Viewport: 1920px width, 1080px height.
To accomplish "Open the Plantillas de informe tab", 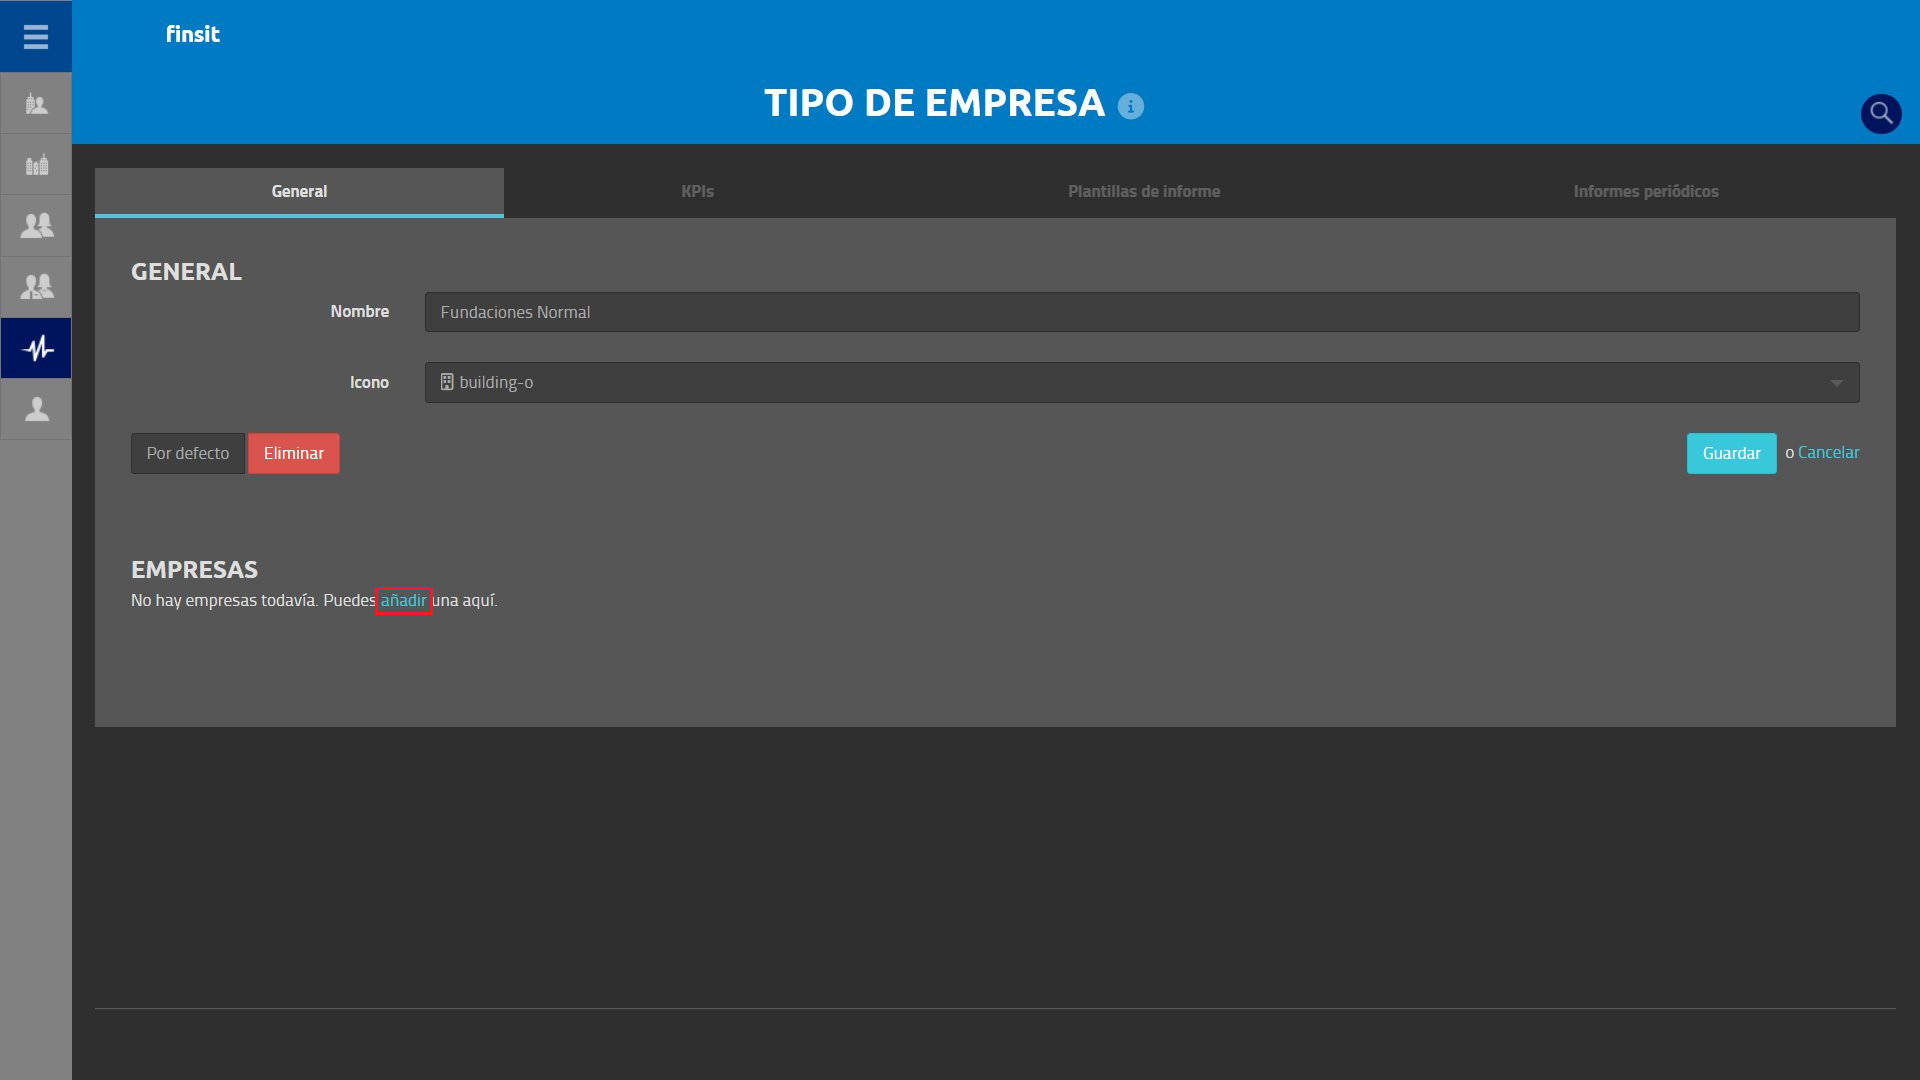I will pos(1143,192).
